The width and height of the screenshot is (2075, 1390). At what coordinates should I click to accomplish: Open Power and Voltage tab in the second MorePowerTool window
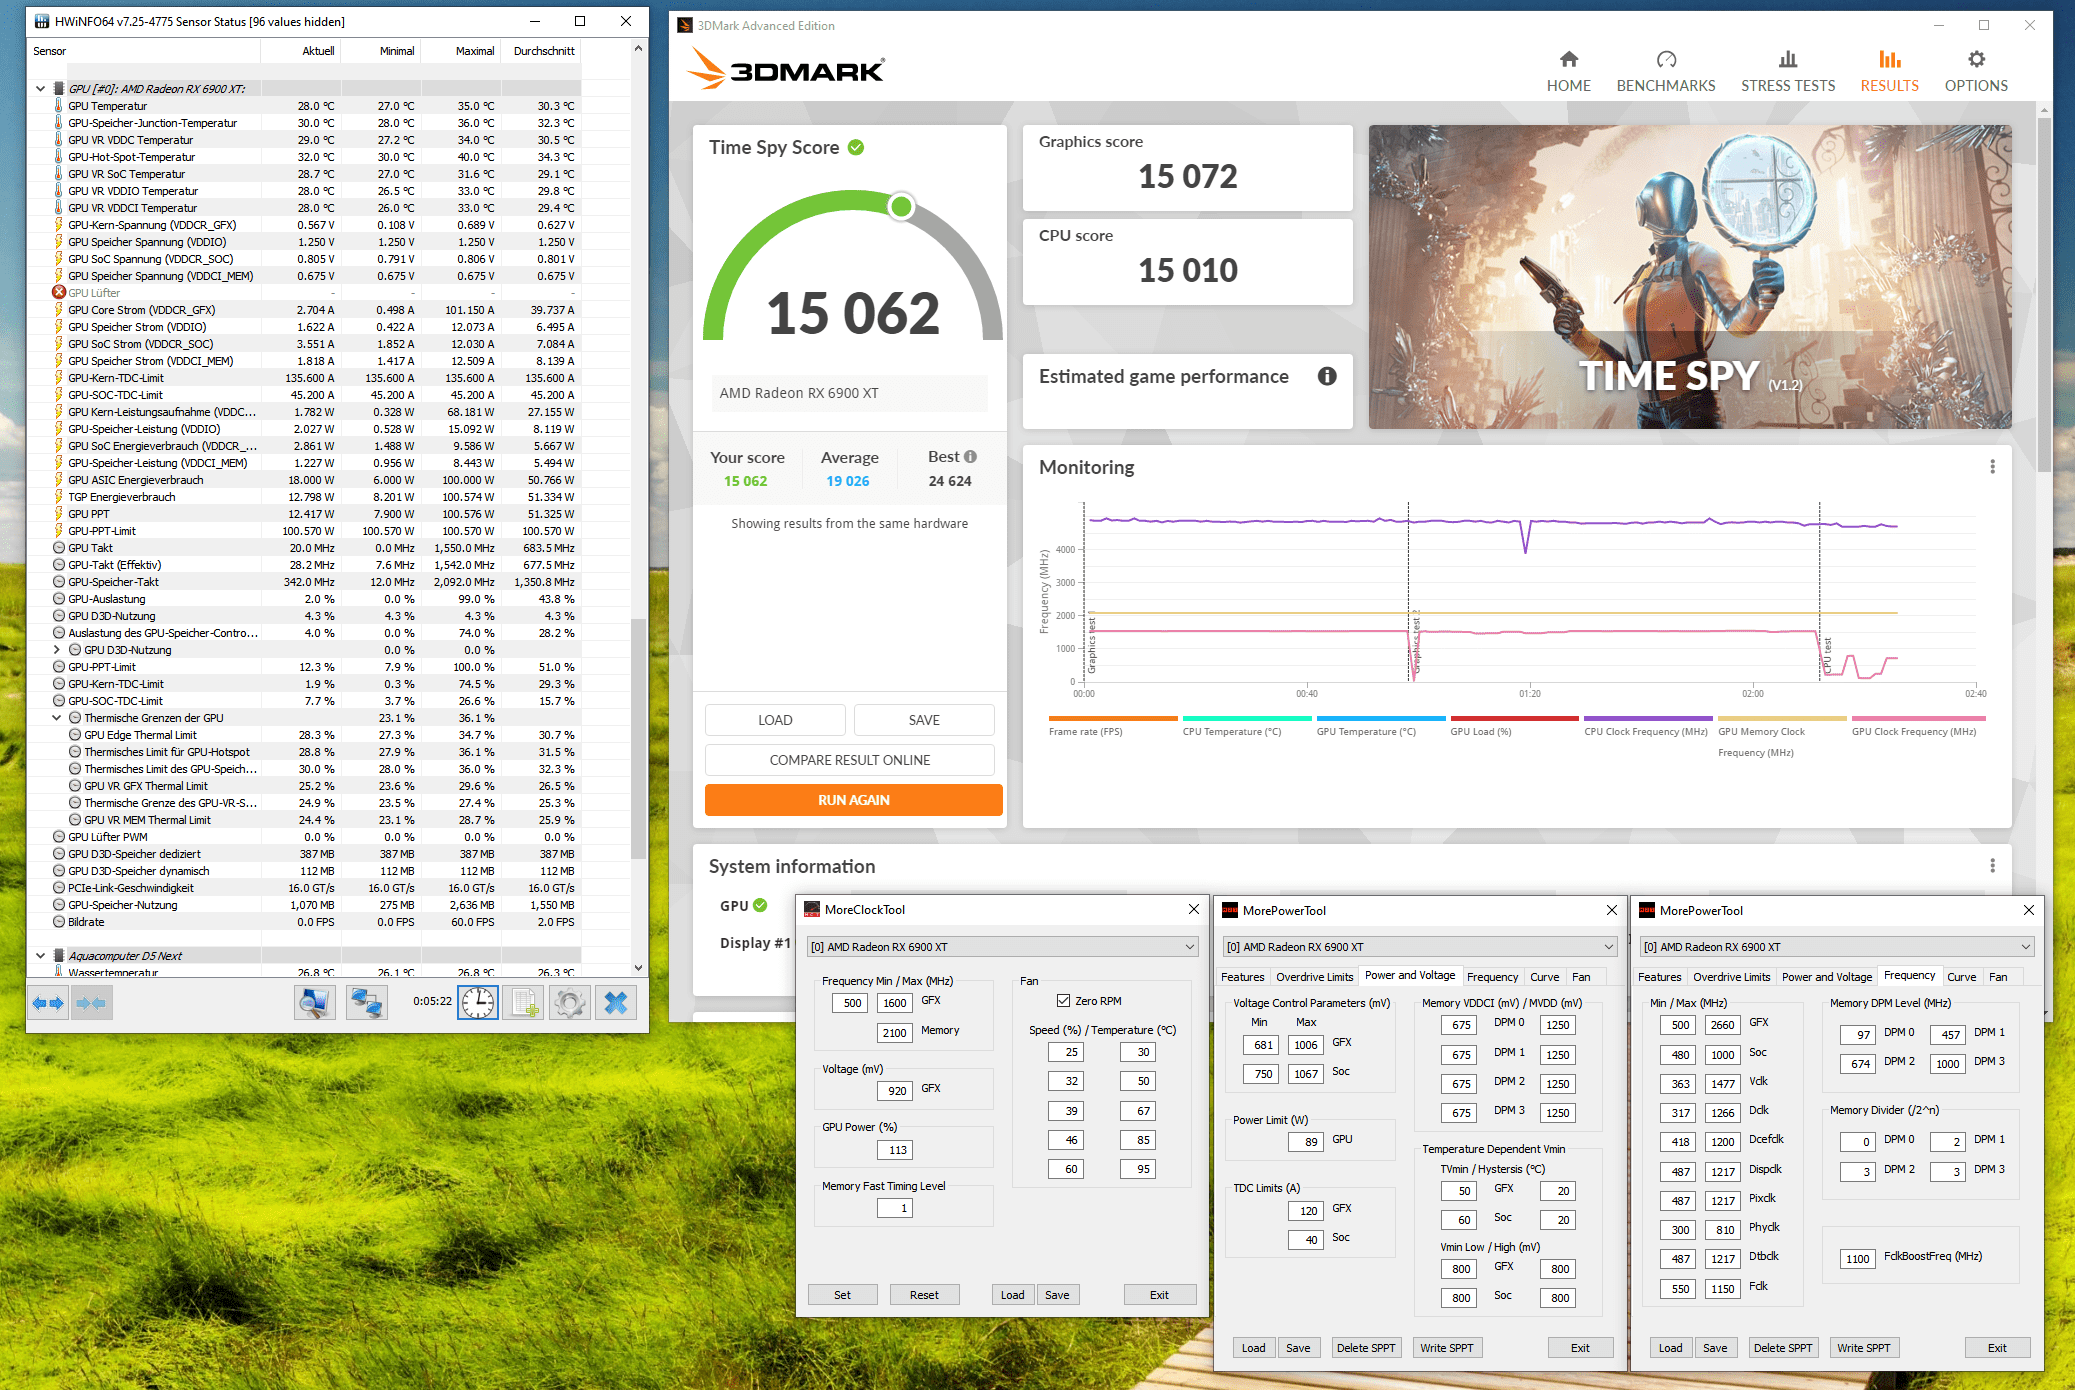(x=1826, y=977)
